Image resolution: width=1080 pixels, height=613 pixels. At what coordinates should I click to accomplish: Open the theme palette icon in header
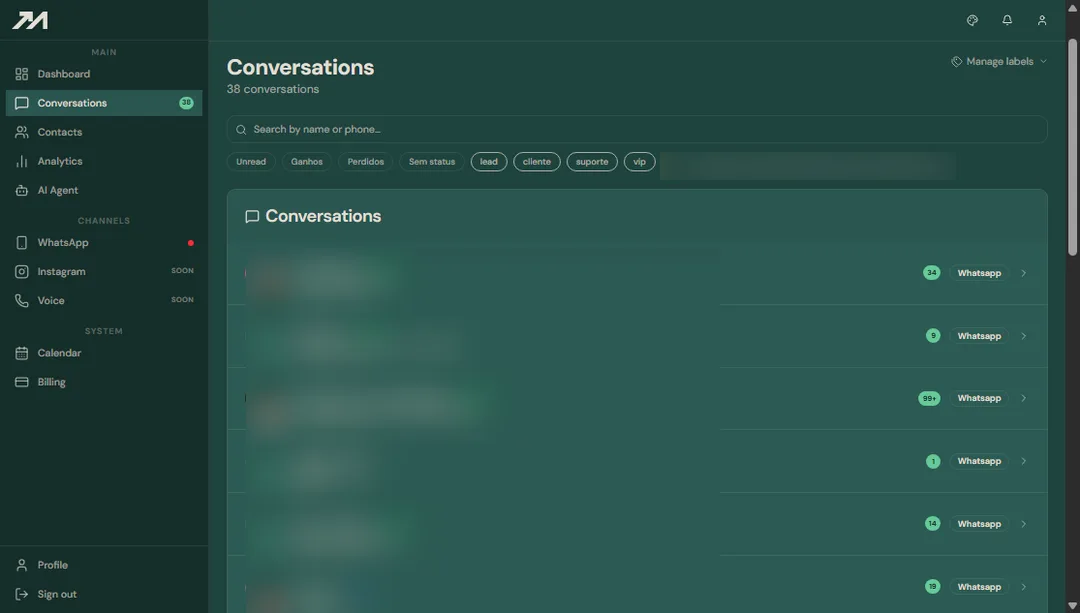coord(972,20)
